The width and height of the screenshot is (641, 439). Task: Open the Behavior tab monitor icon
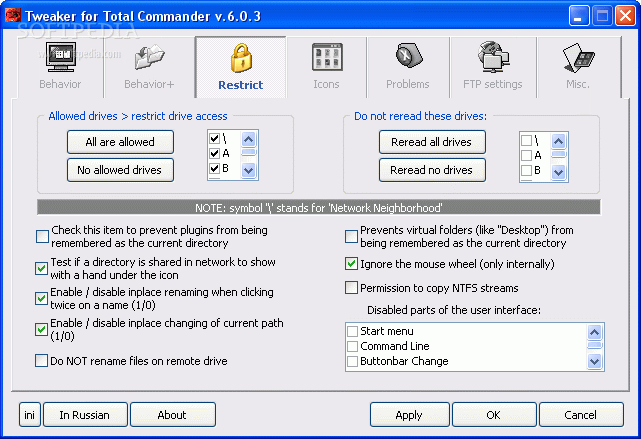[x=61, y=57]
